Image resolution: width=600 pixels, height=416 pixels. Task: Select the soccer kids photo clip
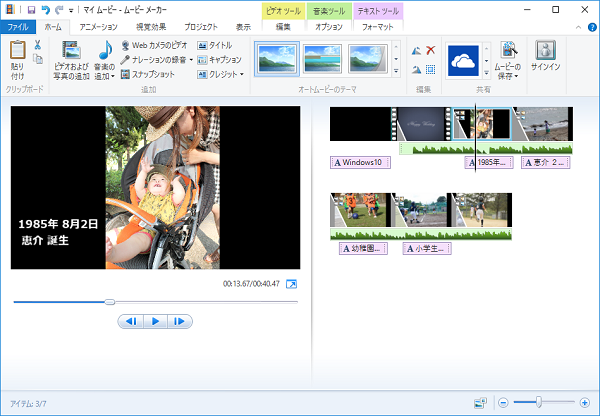[x=360, y=210]
